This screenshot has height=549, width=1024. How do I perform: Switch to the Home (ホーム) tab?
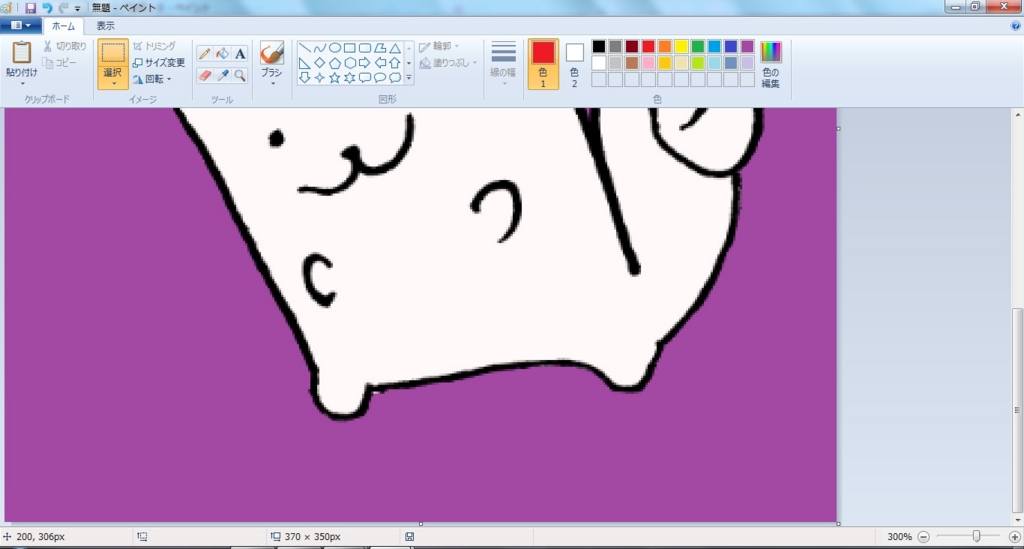click(63, 26)
